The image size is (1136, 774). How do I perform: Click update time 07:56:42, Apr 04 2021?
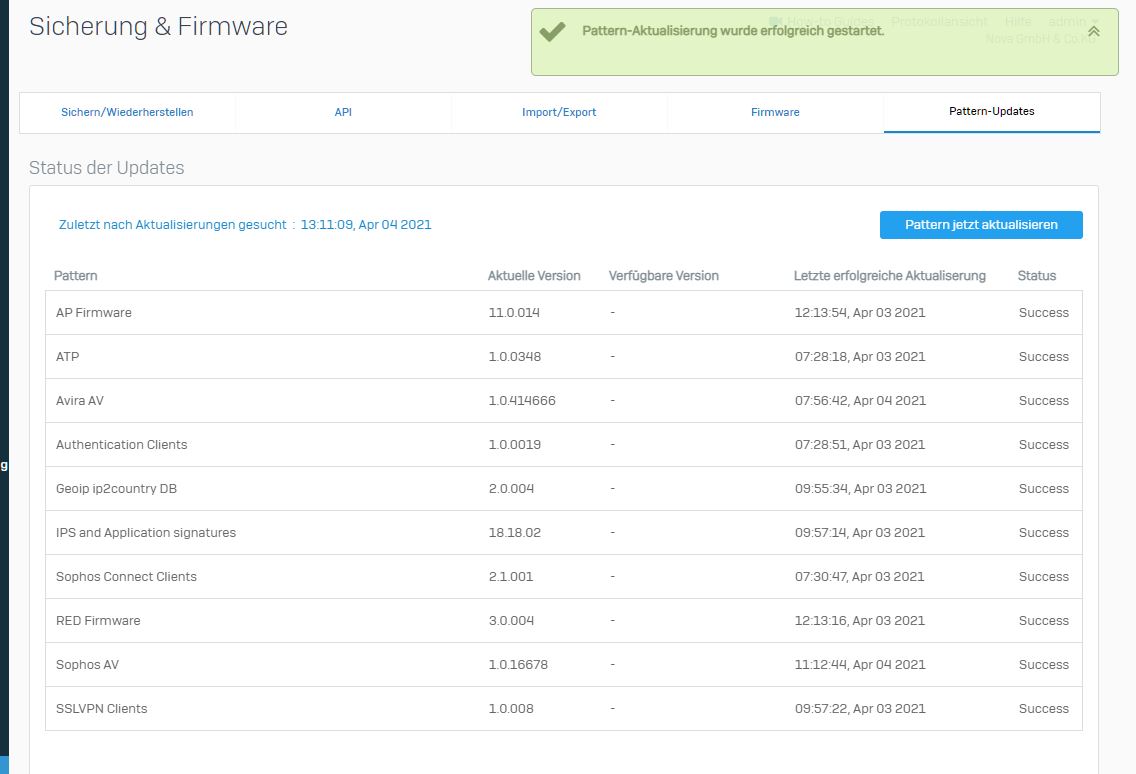point(861,401)
